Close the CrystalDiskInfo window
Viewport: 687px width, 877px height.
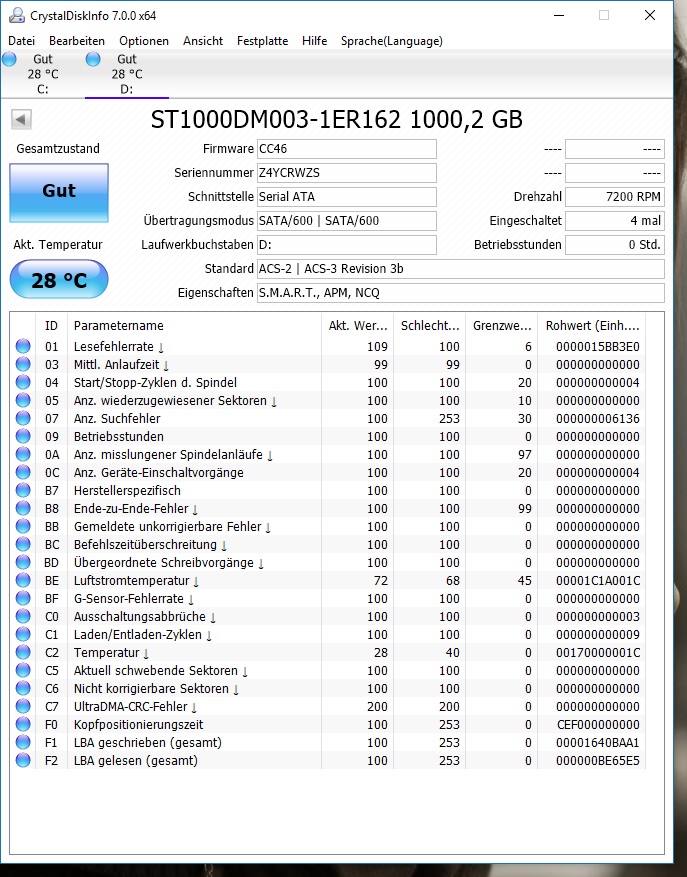tap(650, 15)
